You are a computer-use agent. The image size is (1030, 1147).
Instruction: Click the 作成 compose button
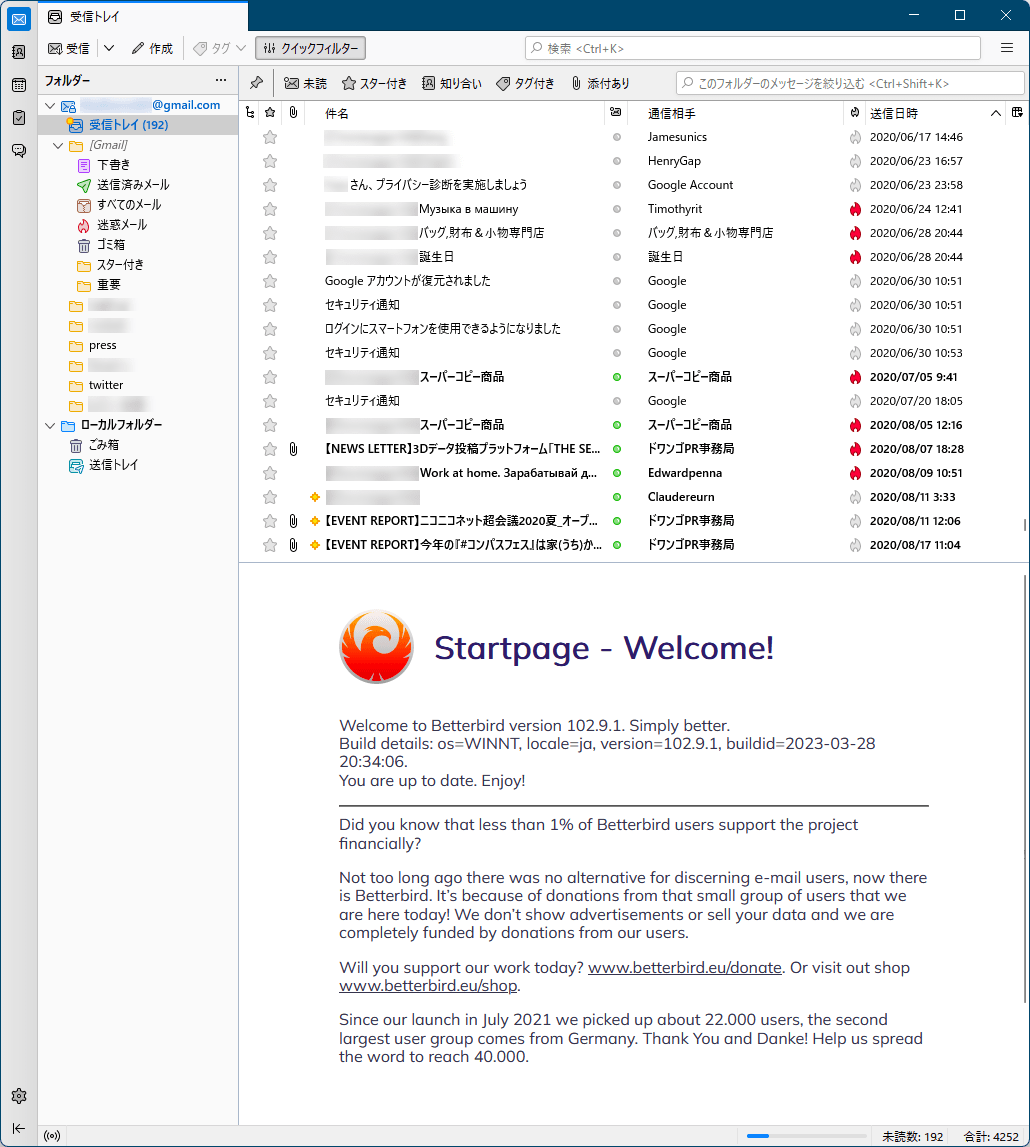point(152,48)
